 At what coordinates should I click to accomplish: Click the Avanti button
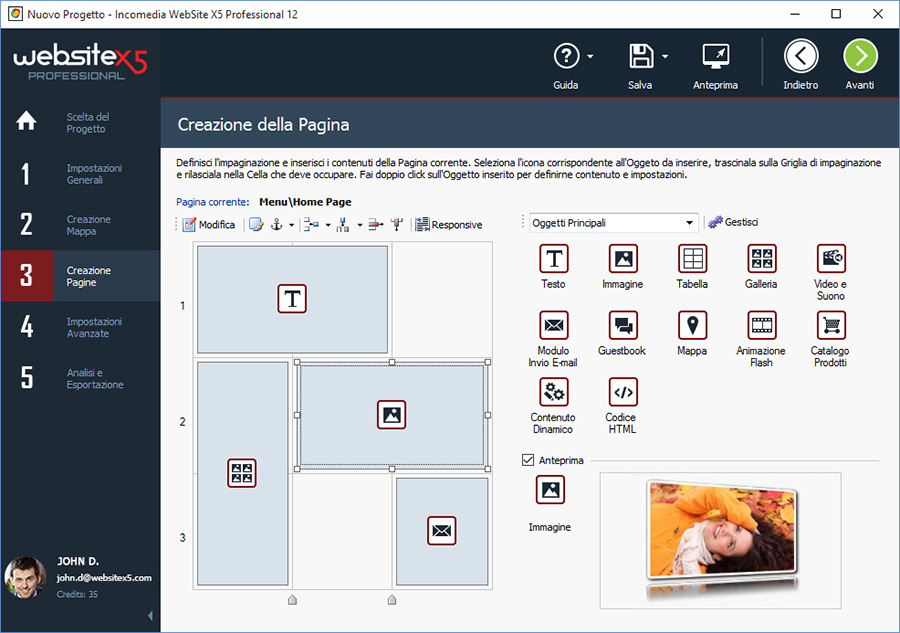tap(859, 57)
